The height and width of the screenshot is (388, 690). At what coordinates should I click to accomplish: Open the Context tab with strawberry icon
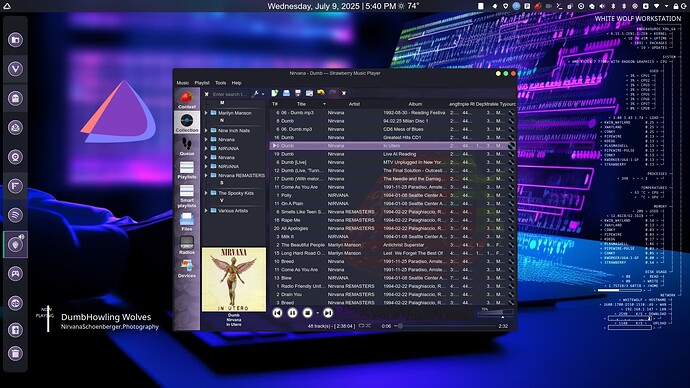pos(187,99)
